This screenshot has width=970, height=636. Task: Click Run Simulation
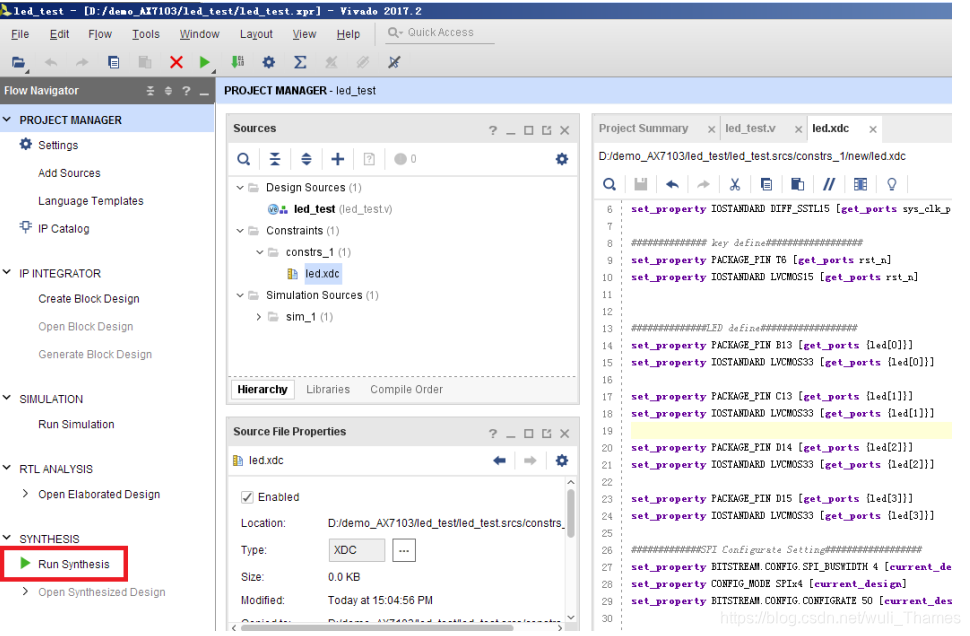click(x=76, y=424)
